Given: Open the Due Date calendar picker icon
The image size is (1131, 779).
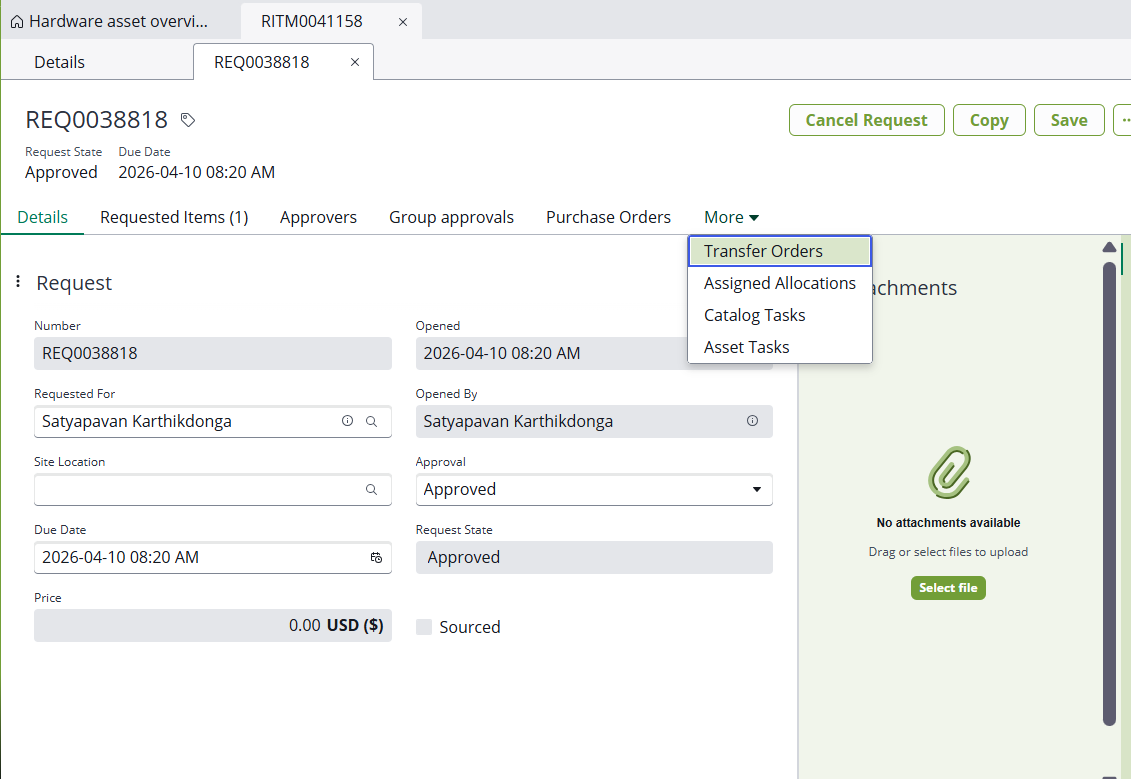Looking at the screenshot, I should coord(376,557).
